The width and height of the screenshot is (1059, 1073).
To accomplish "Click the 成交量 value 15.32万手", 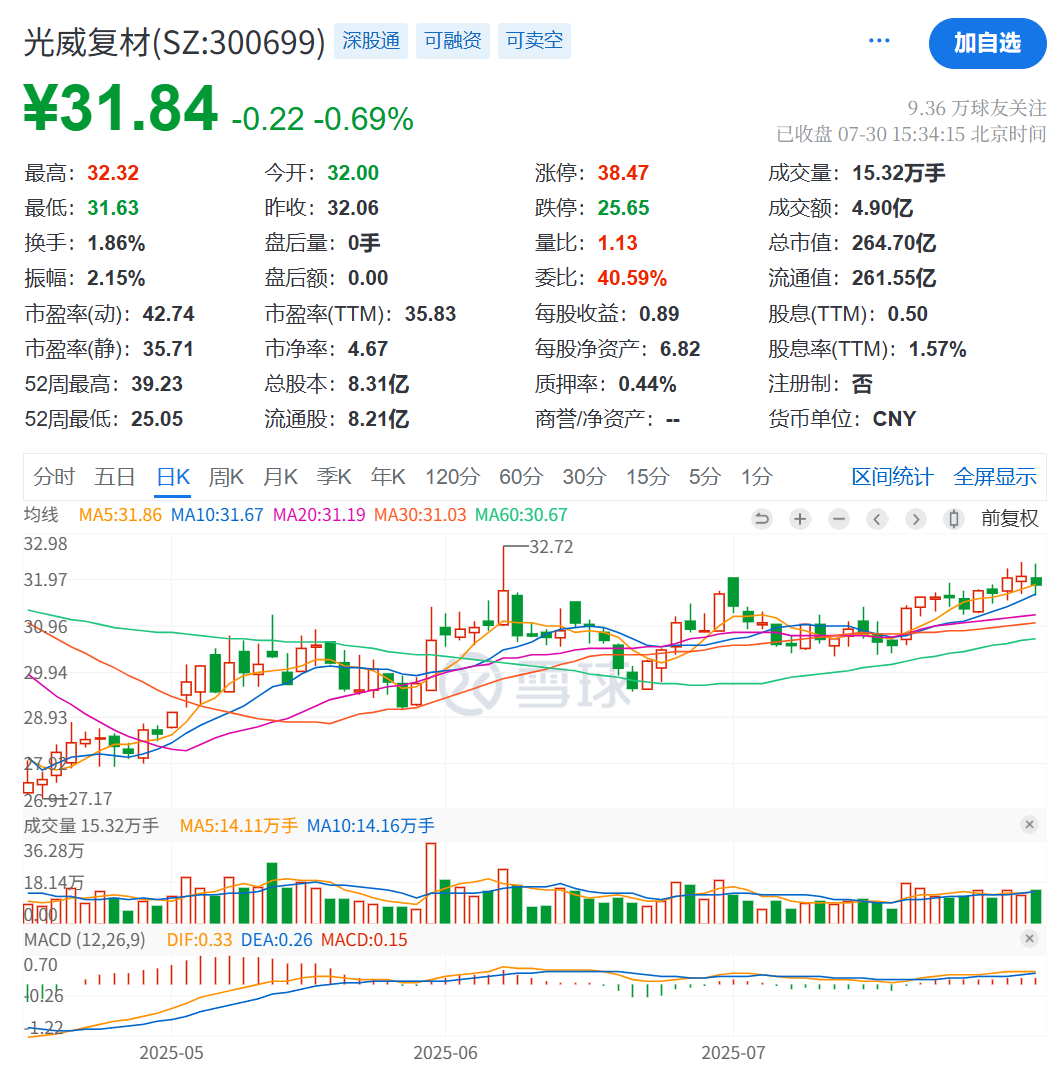I will click(x=898, y=173).
